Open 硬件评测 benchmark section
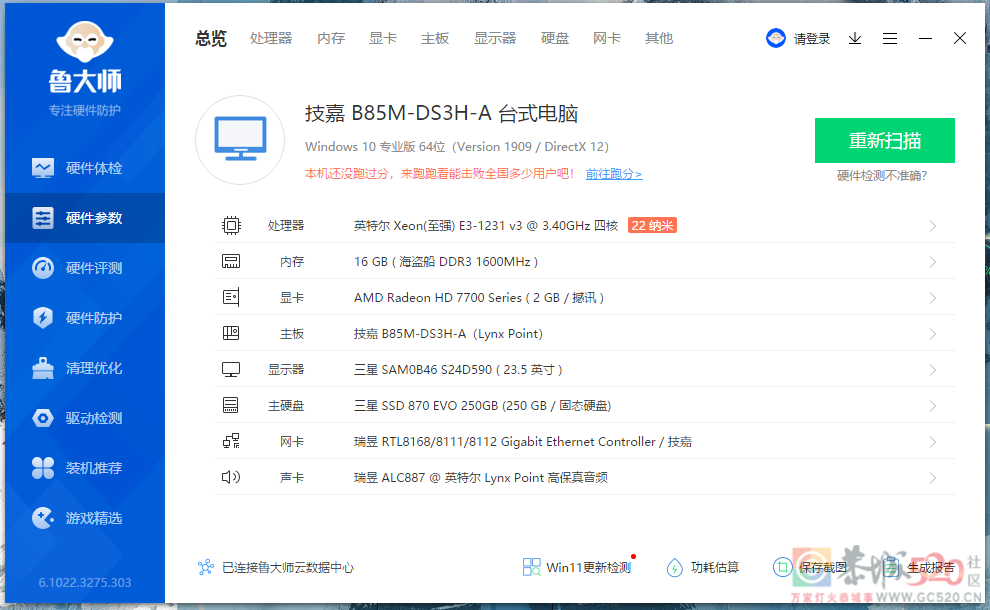 click(x=85, y=268)
